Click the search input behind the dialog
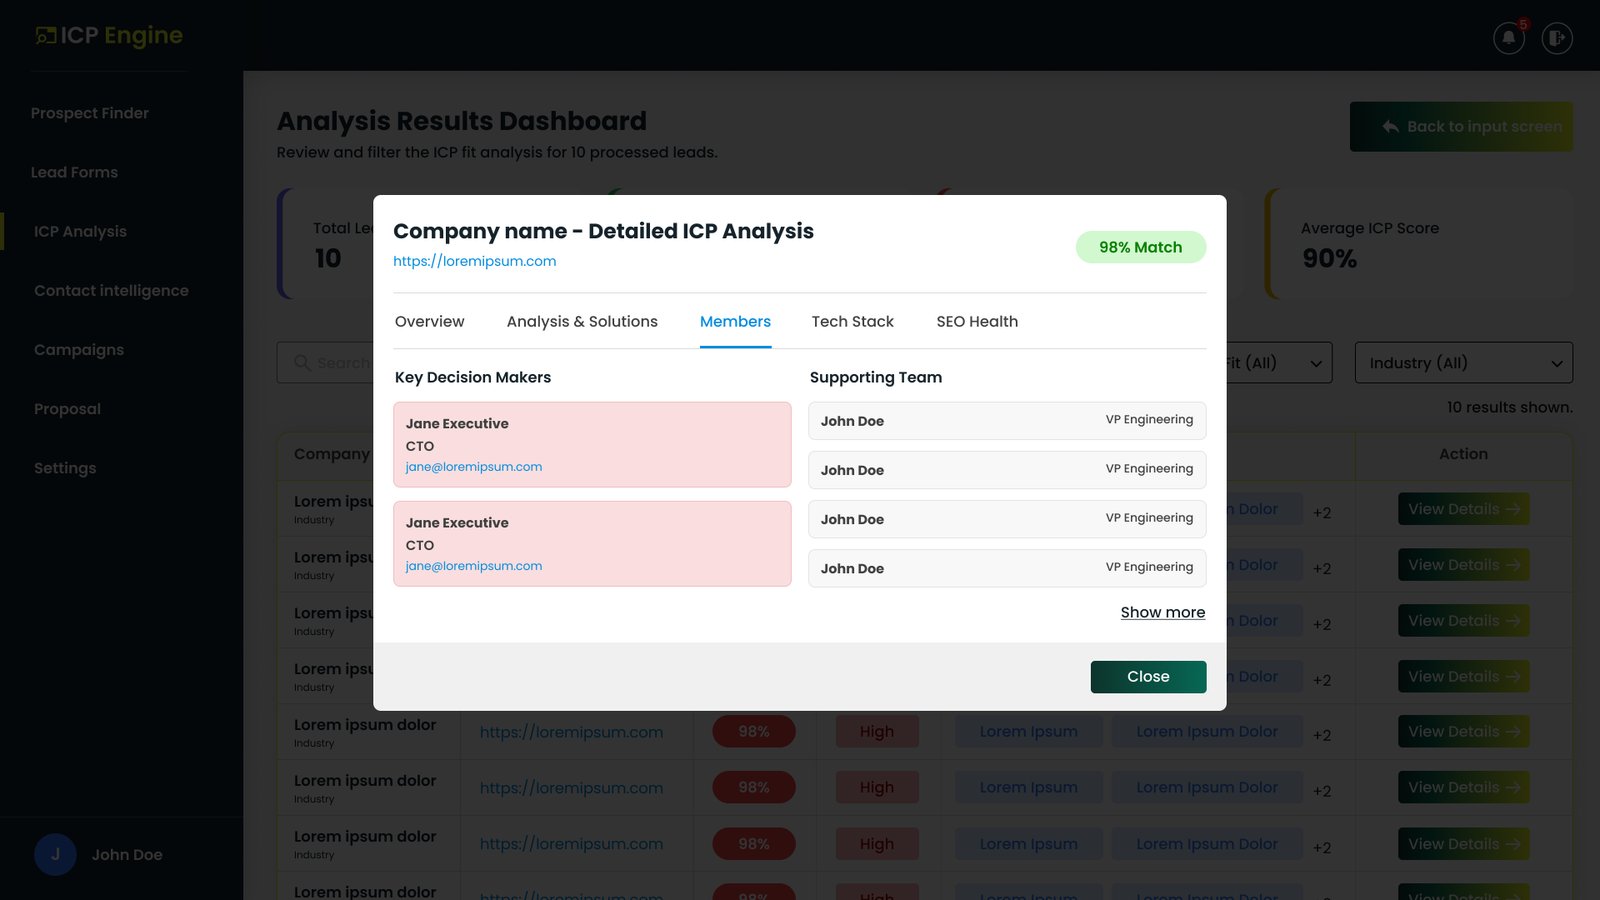The width and height of the screenshot is (1600, 900). (x=325, y=363)
